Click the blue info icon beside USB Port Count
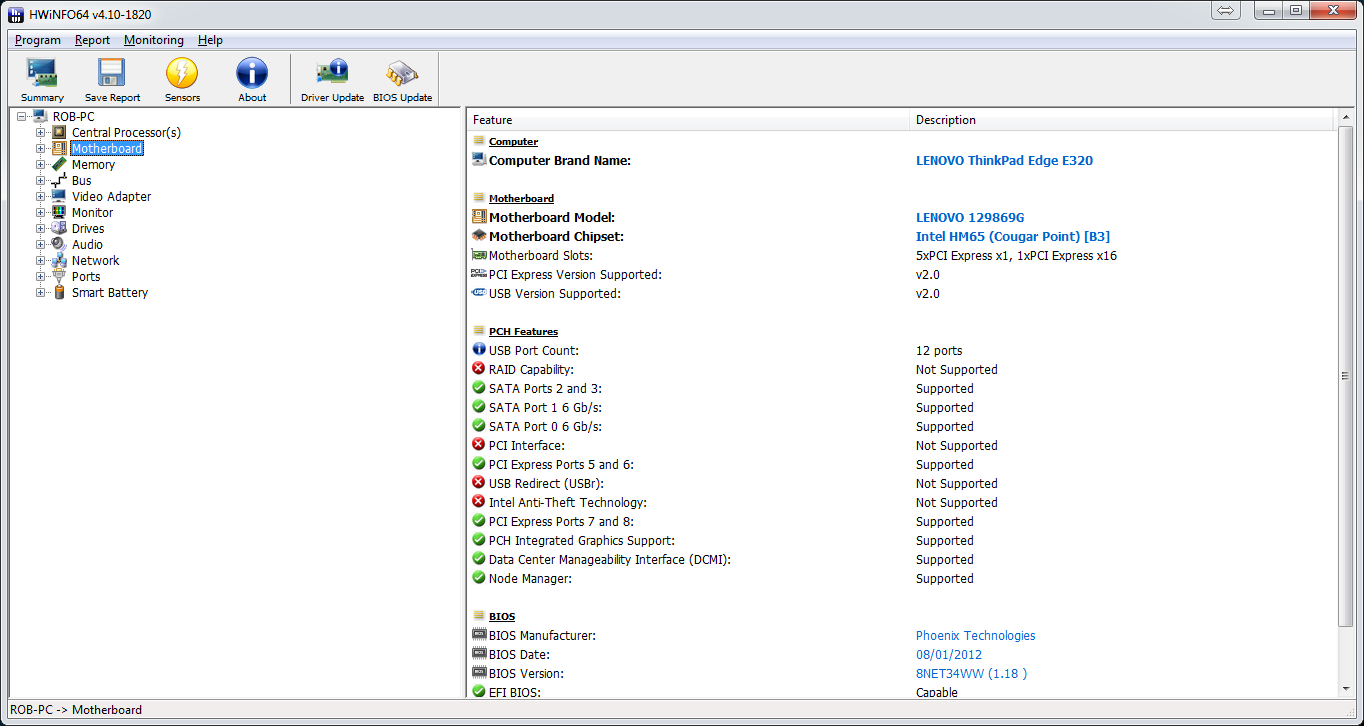The image size is (1364, 726). [478, 350]
